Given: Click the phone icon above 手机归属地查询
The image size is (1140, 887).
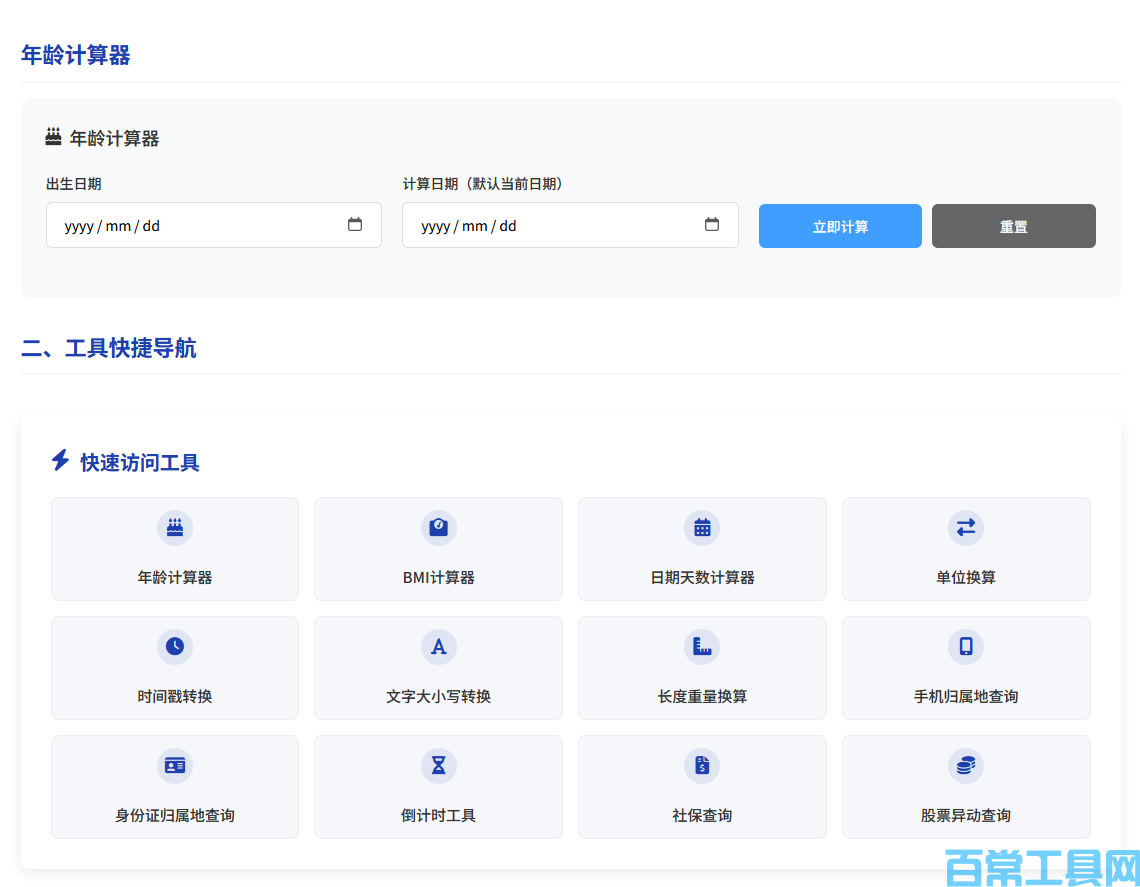Looking at the screenshot, I should (966, 646).
